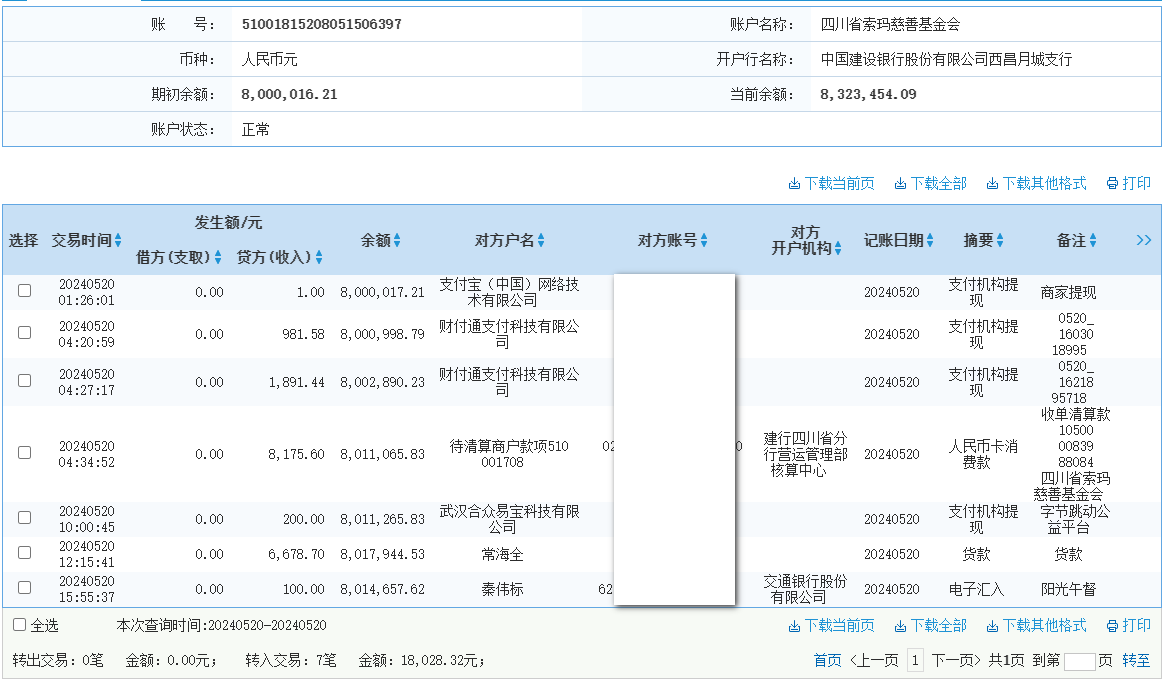Click 选择 column header
This screenshot has height=681, width=1165.
tap(23, 241)
